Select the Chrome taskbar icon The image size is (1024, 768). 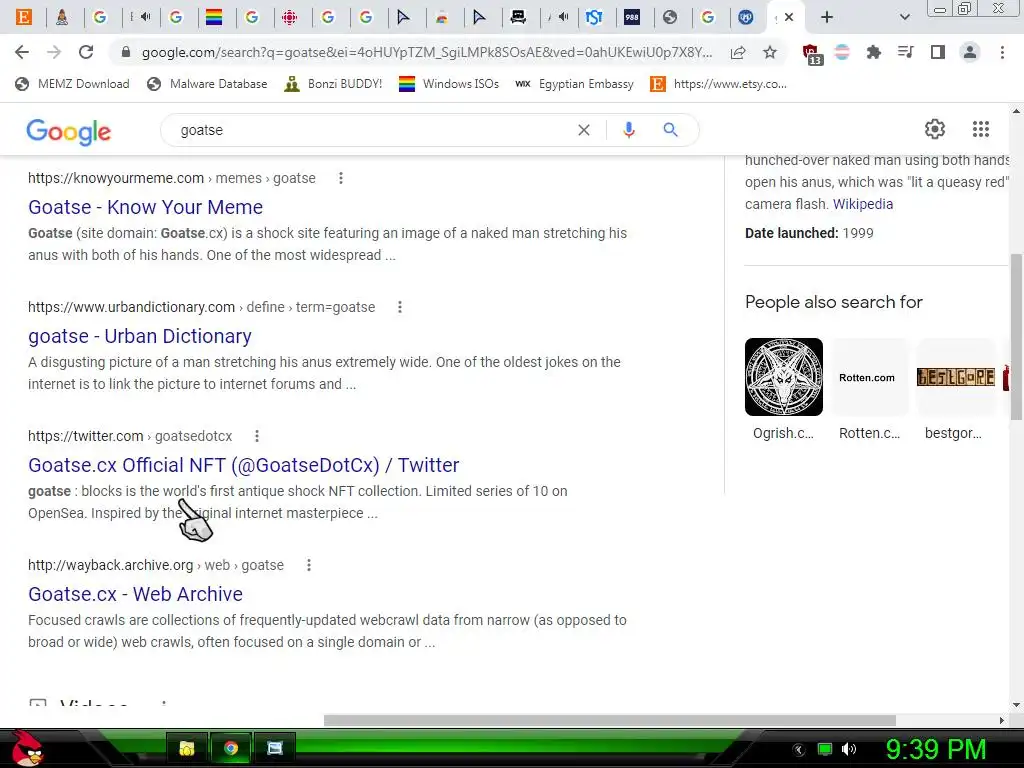click(231, 748)
